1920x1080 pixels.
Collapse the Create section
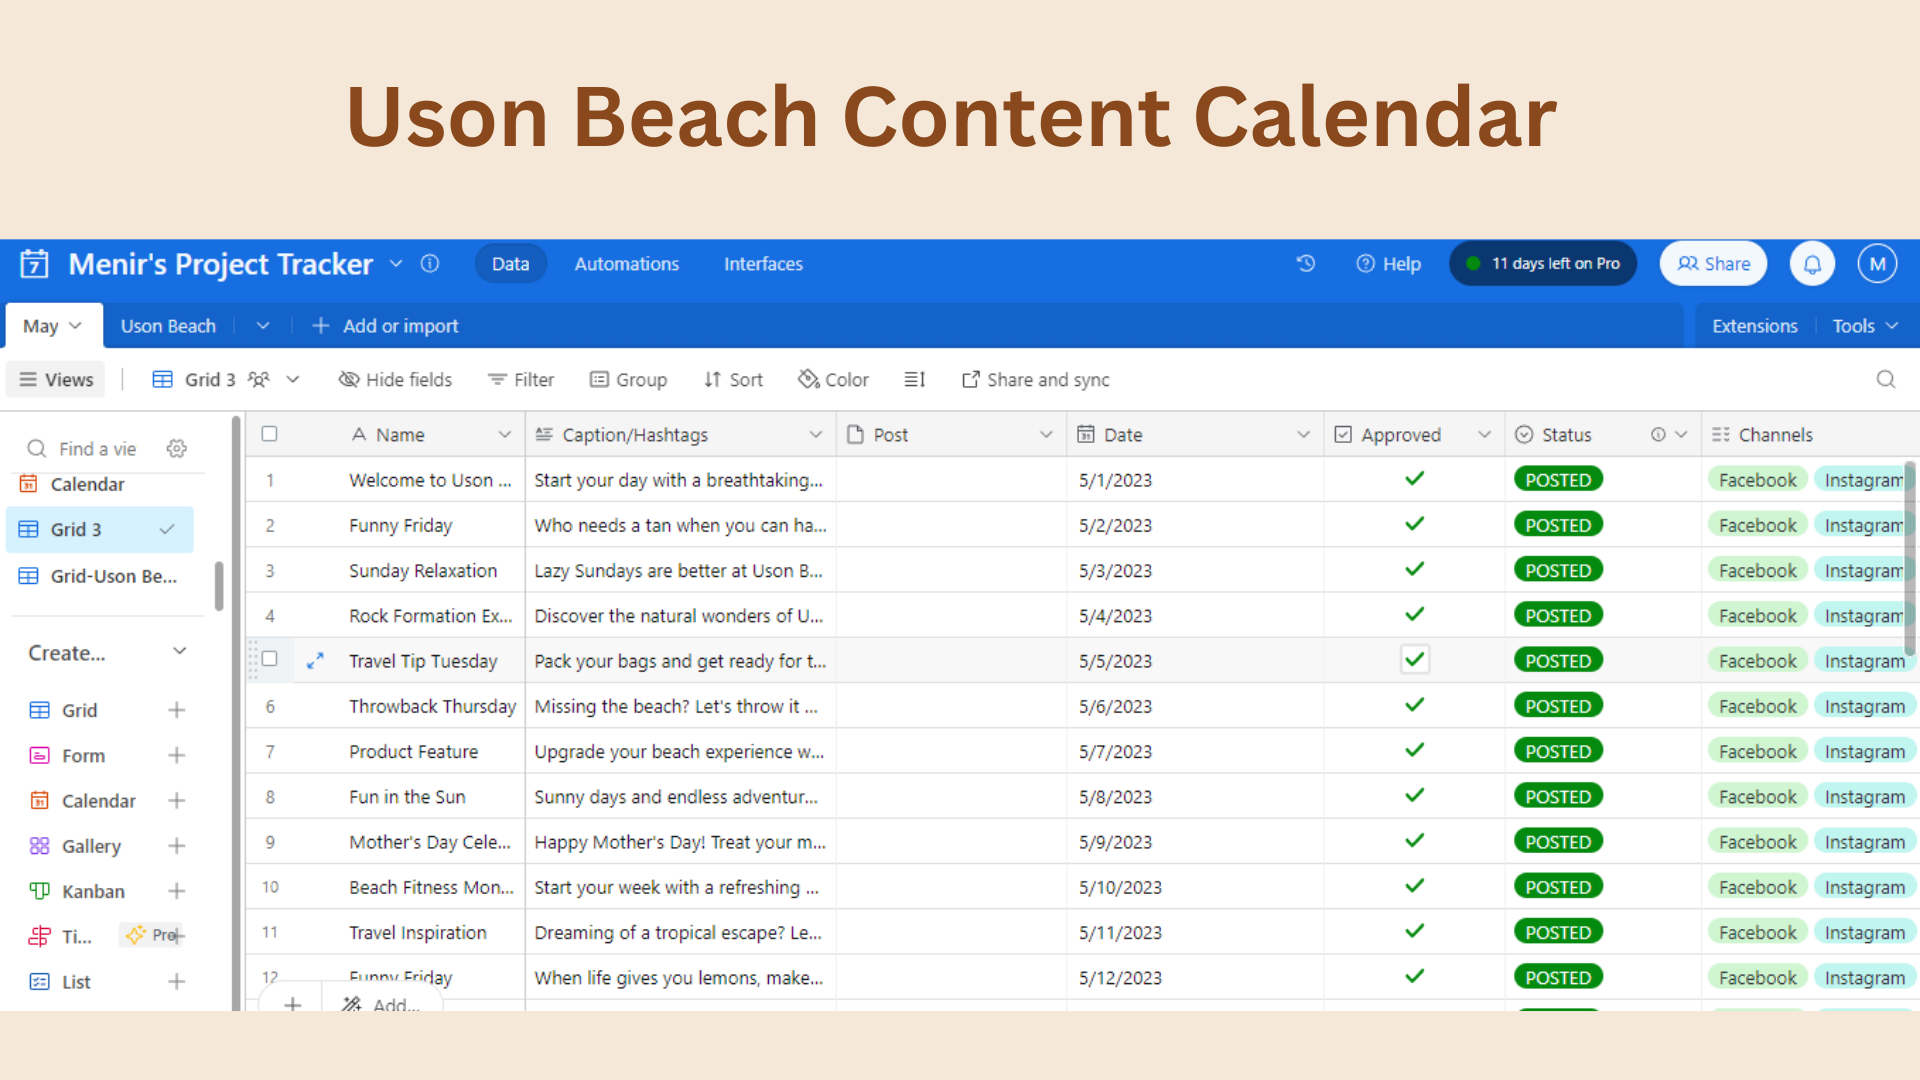pos(180,652)
